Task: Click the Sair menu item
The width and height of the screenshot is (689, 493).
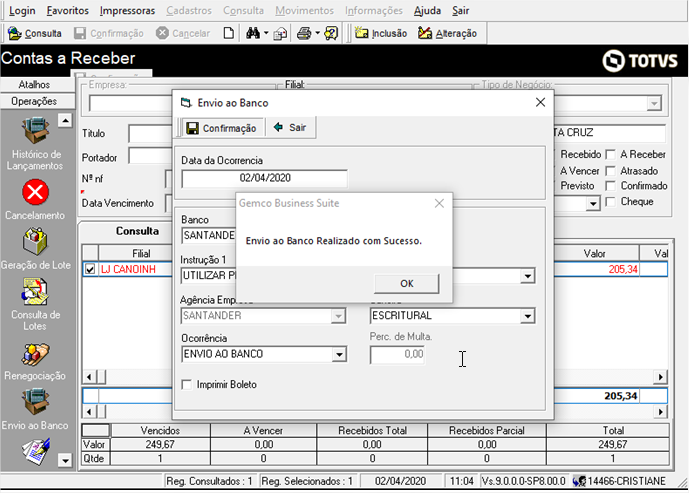Action: click(x=461, y=11)
